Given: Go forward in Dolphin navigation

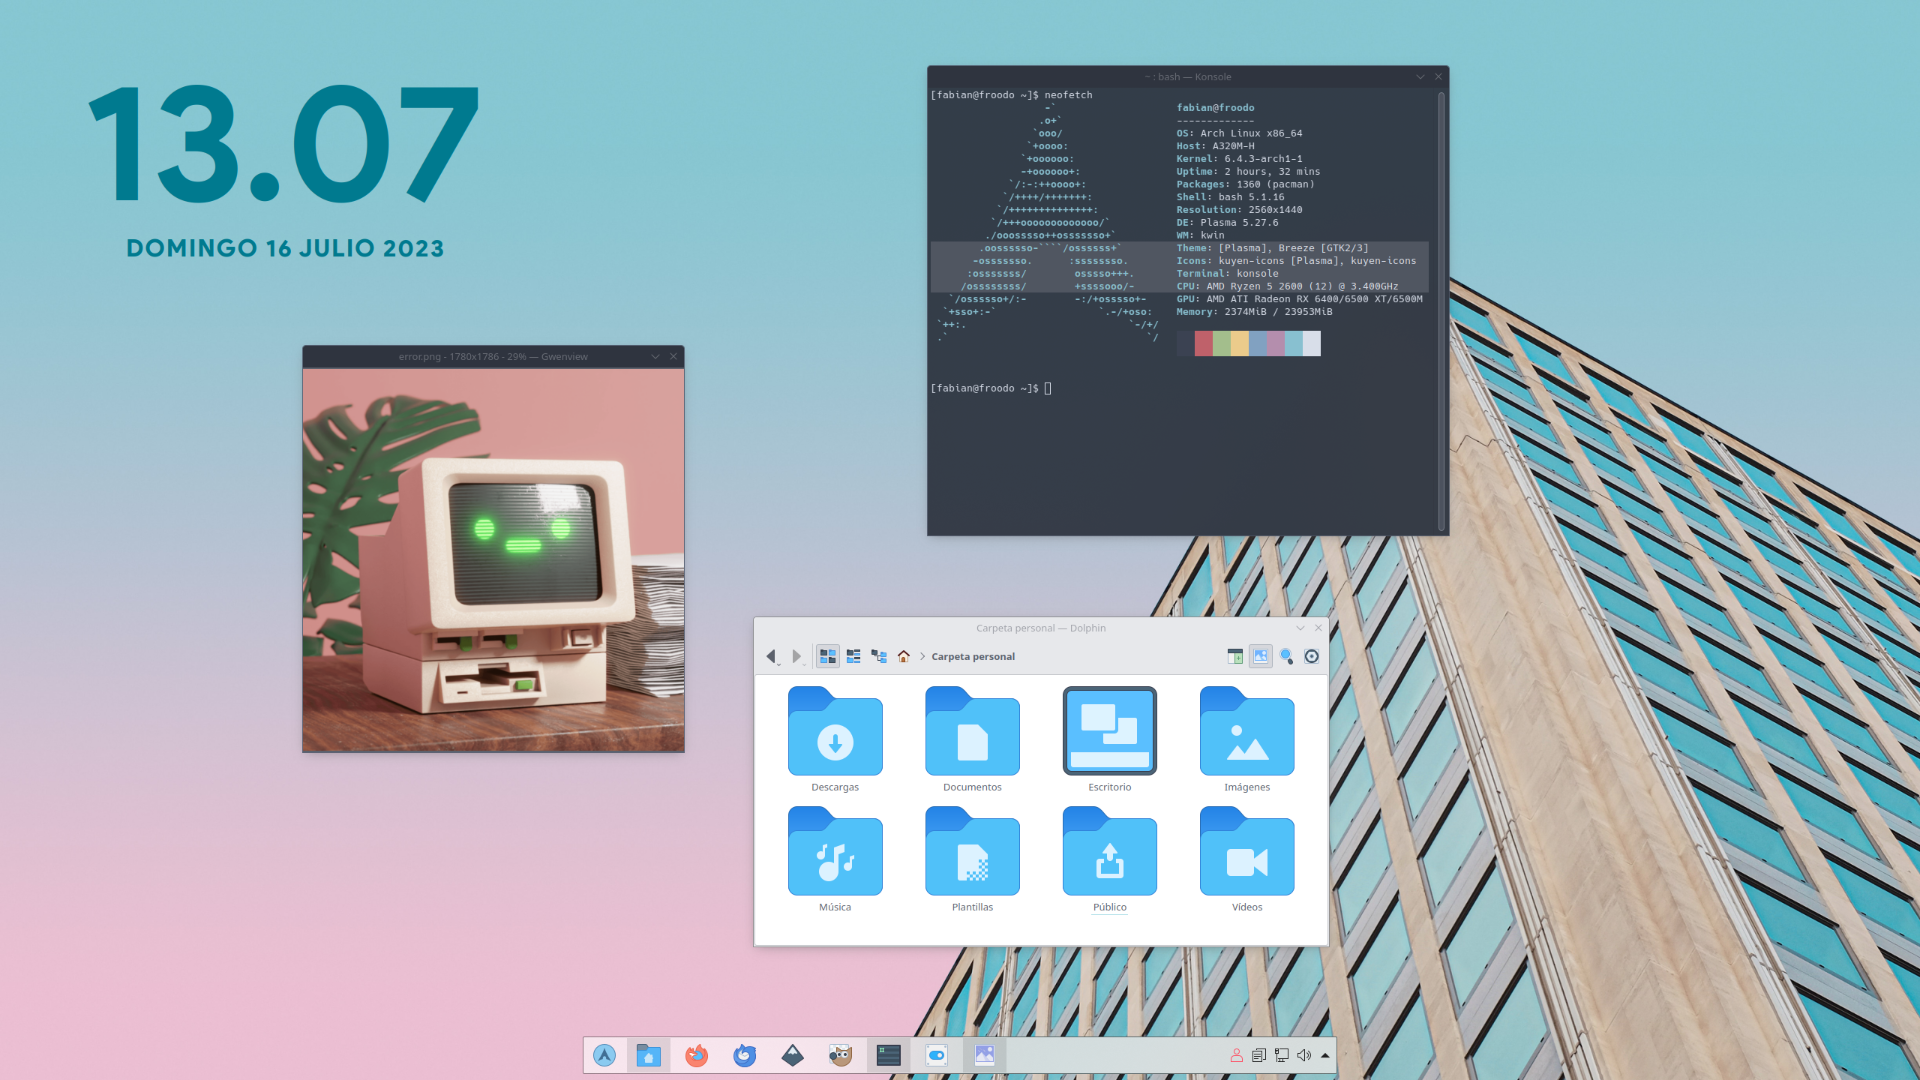Looking at the screenshot, I should 797,657.
